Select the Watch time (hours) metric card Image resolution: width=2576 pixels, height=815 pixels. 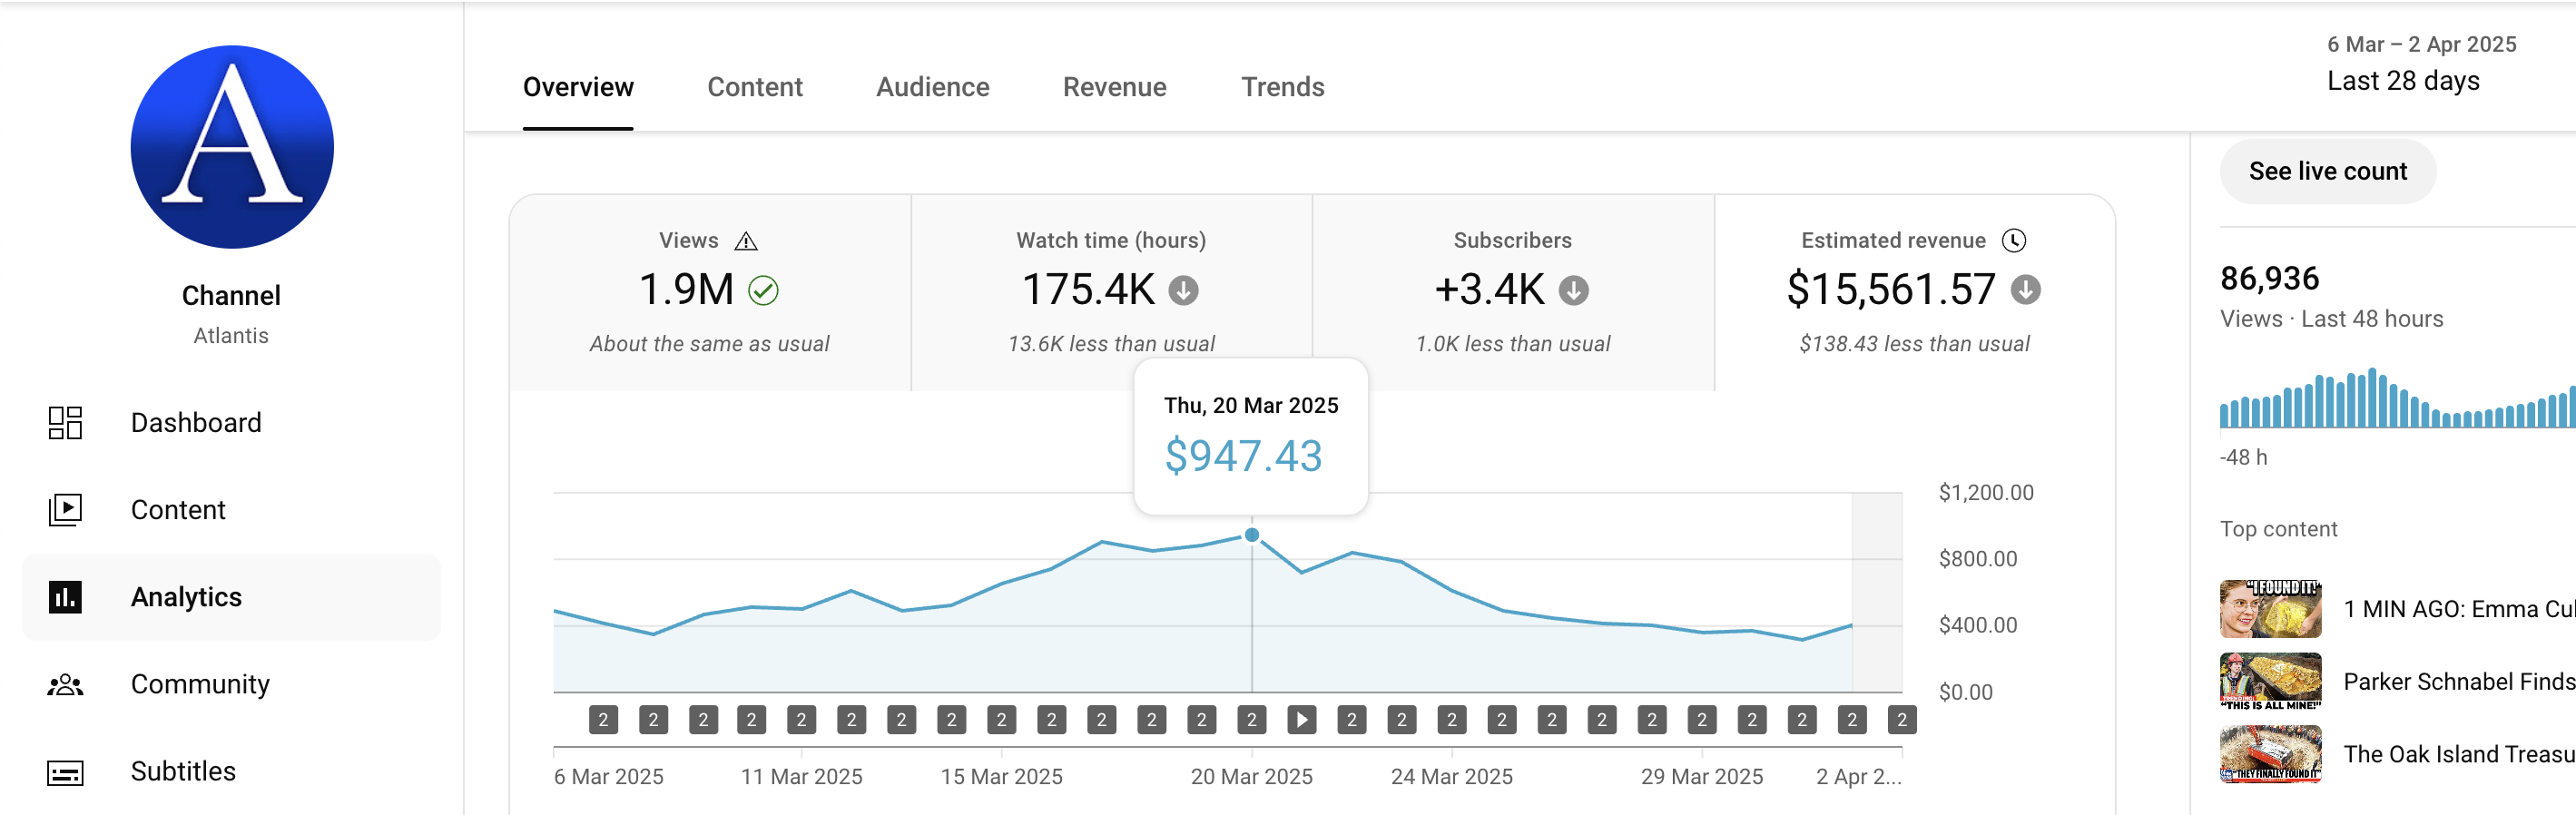click(x=1111, y=292)
